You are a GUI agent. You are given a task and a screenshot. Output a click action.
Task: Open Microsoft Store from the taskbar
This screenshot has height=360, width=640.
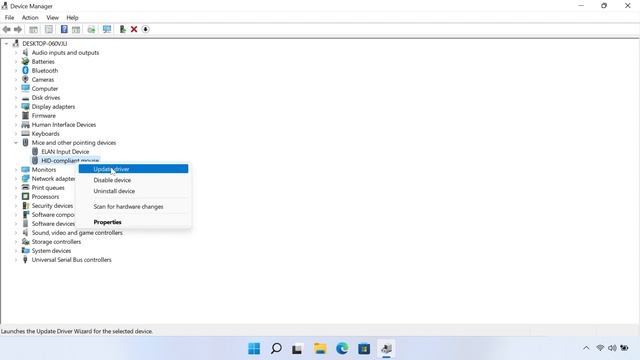pyautogui.click(x=364, y=349)
